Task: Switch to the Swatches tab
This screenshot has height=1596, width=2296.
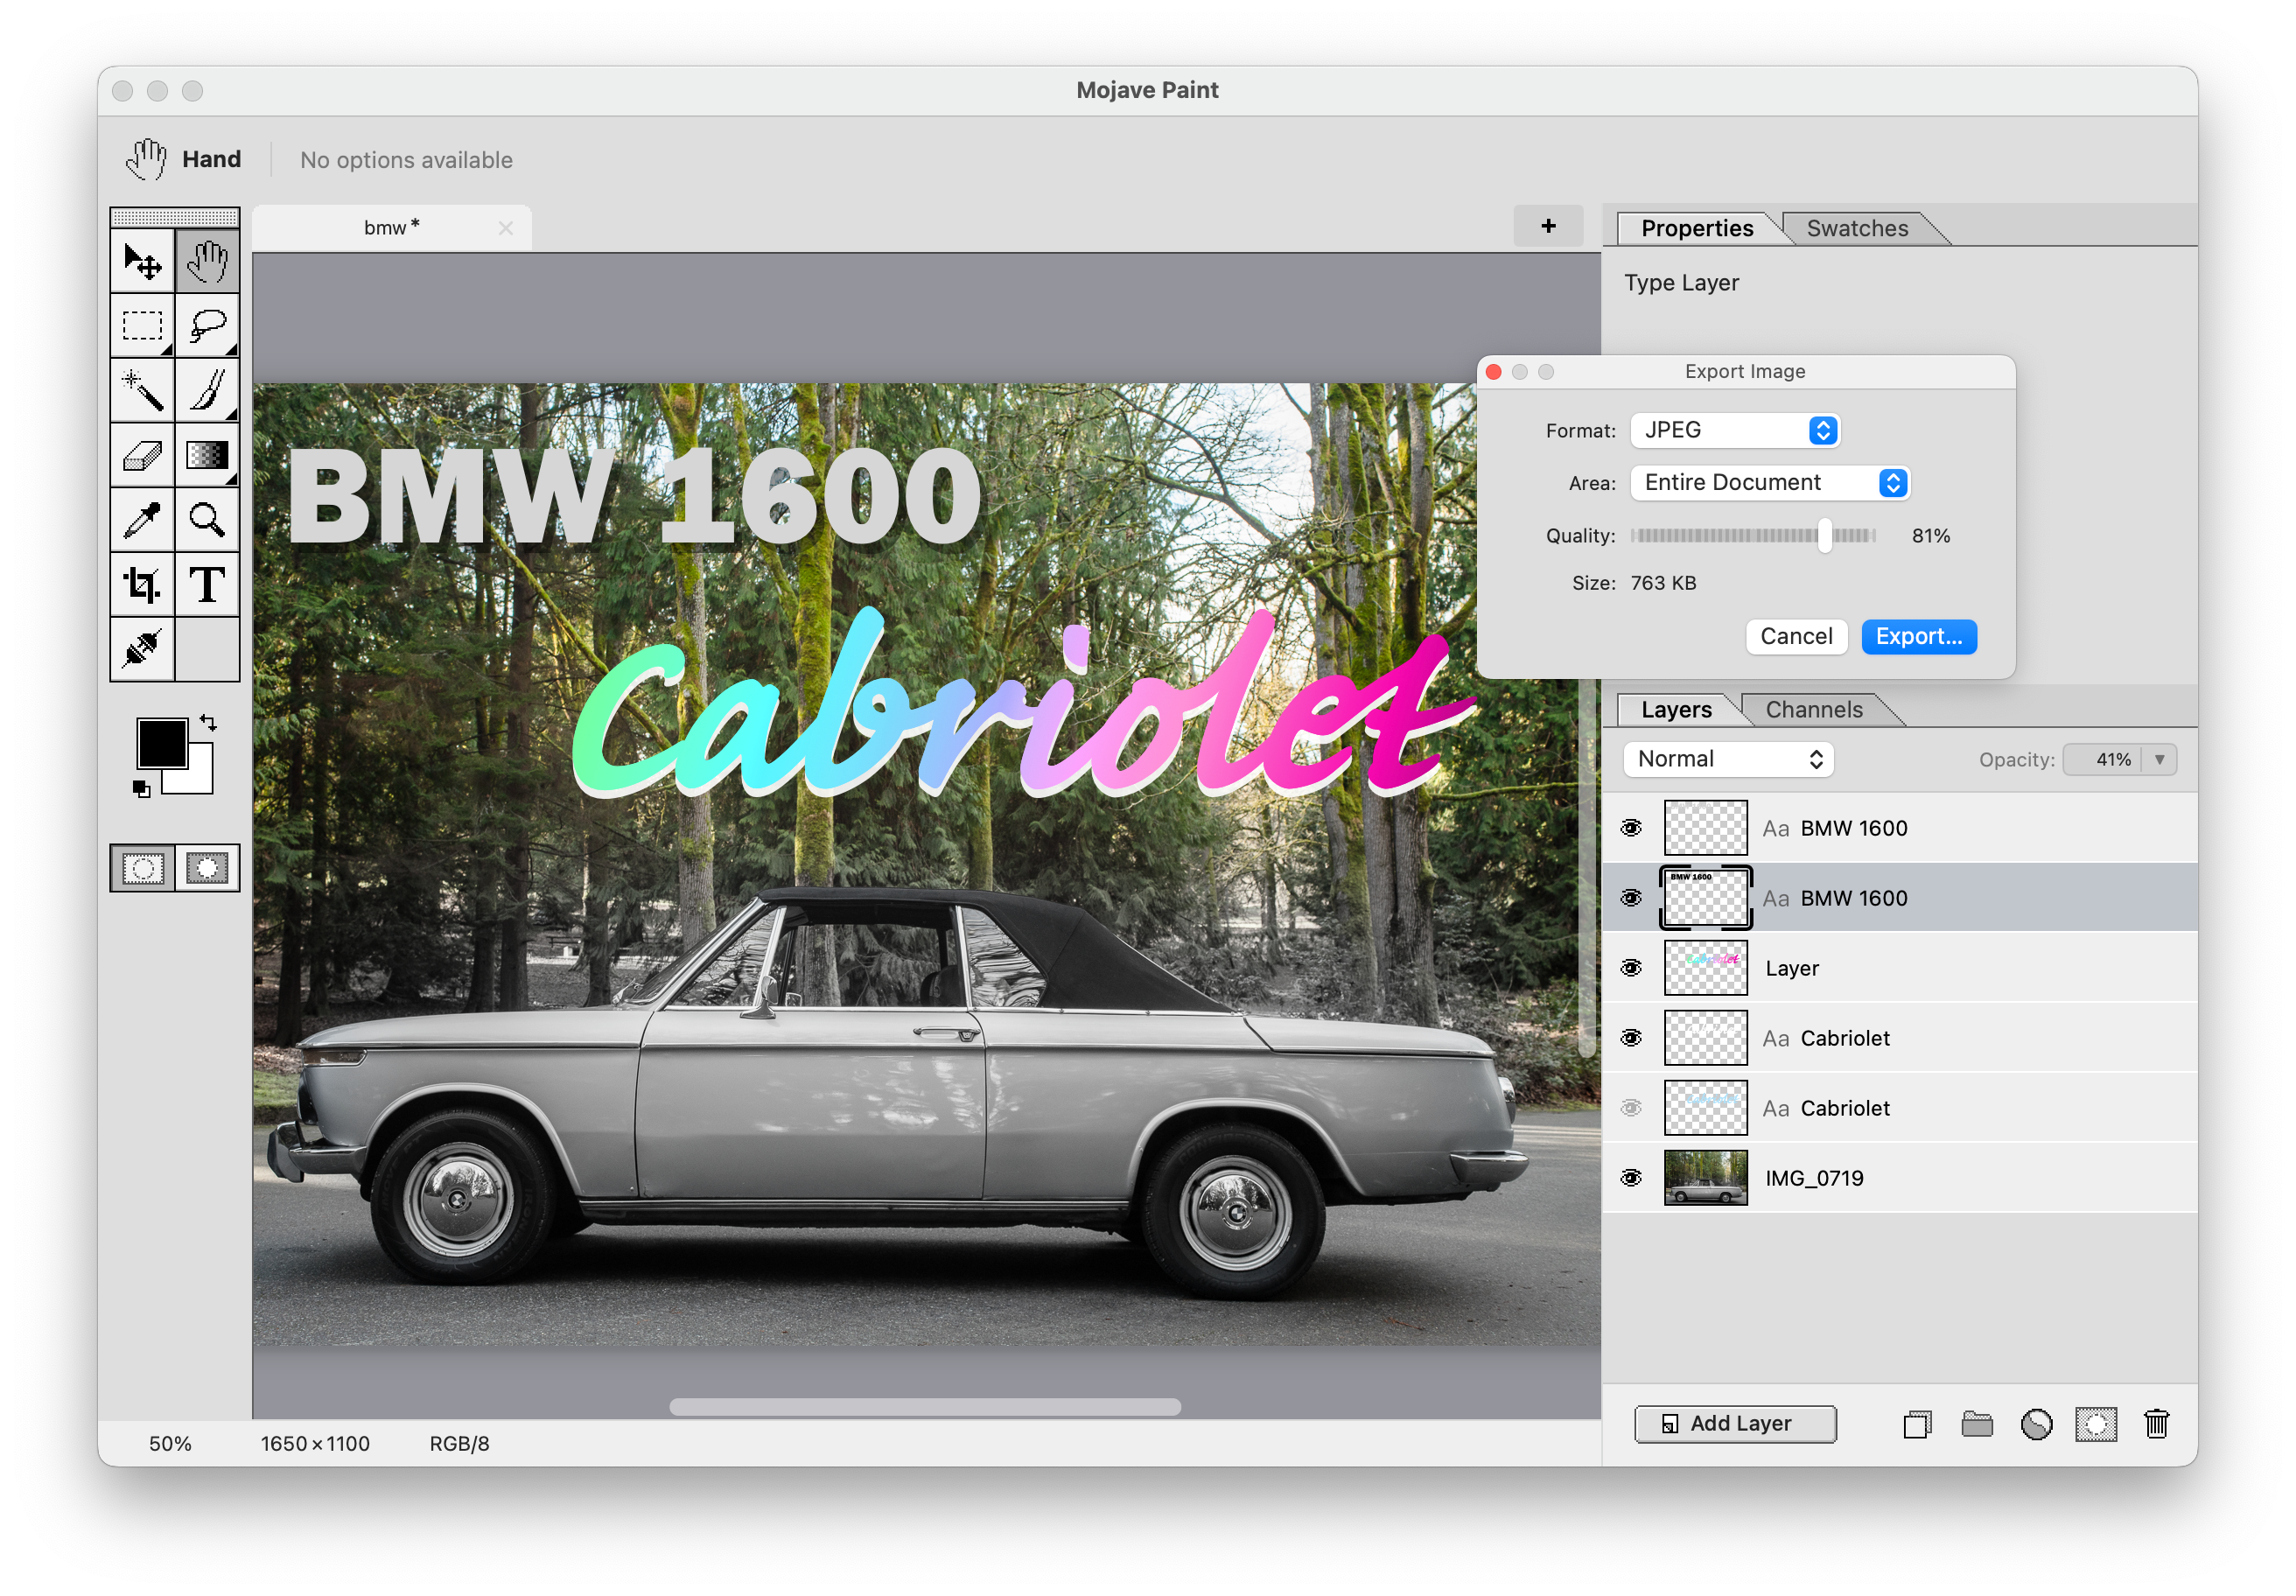Action: point(1857,228)
